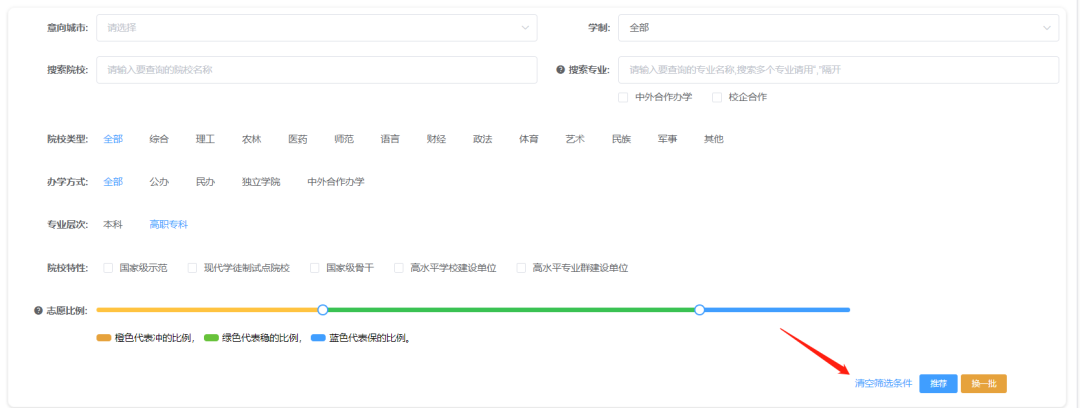
Task: Choose 政法 school type
Action: pos(482,139)
